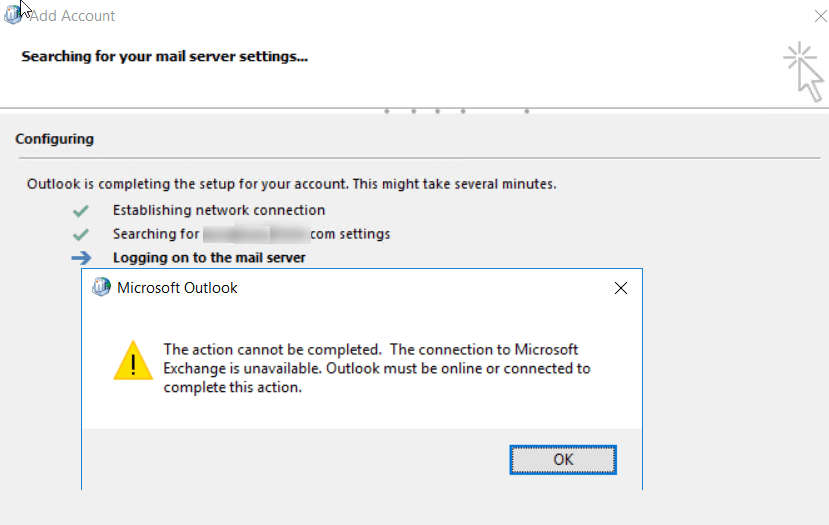Click the error message text in dialog
Image resolution: width=829 pixels, height=525 pixels.
pos(376,369)
